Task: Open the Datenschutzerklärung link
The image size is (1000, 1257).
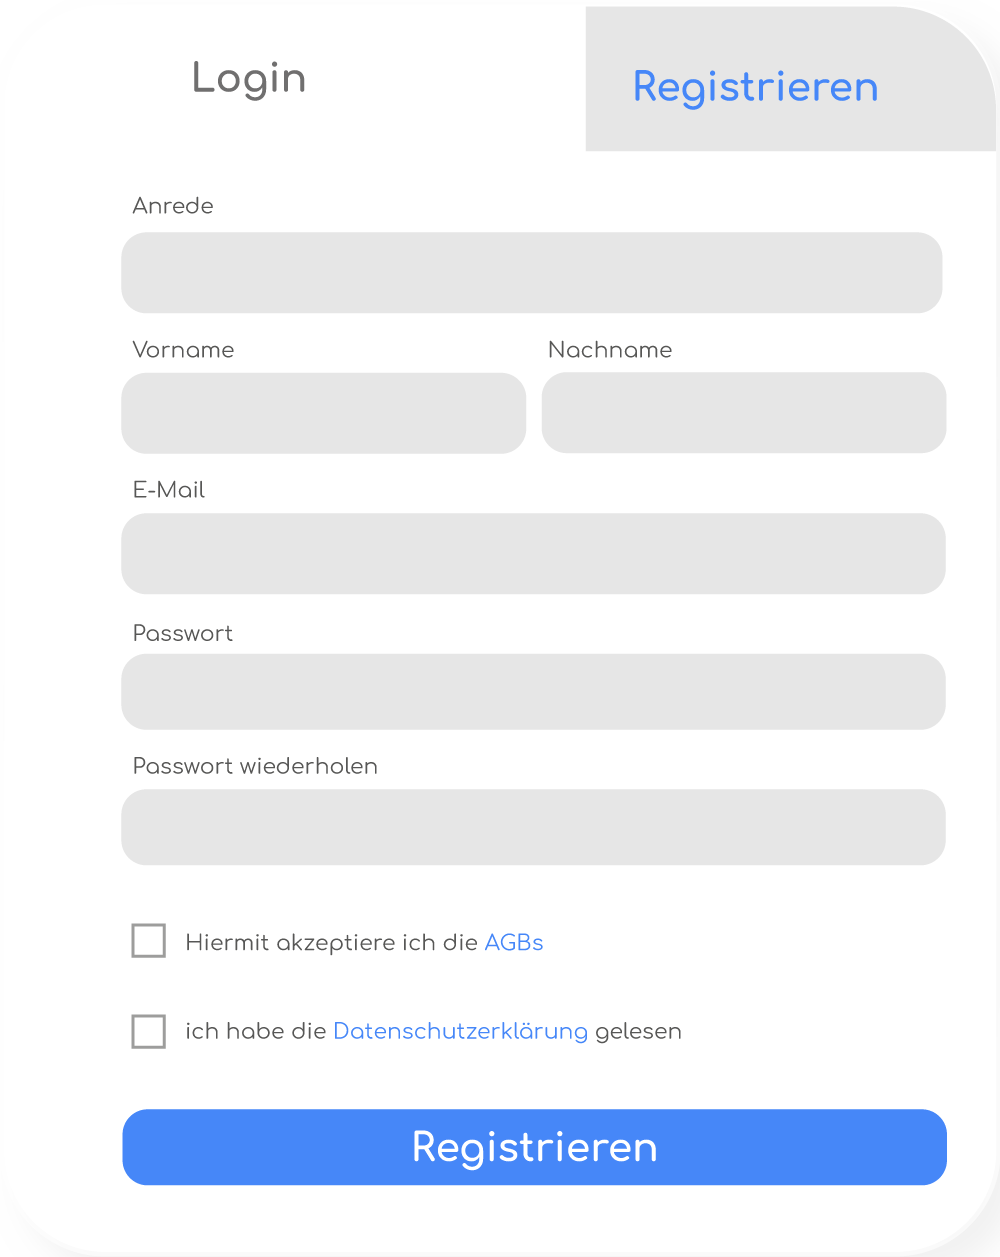Action: coord(460,1031)
